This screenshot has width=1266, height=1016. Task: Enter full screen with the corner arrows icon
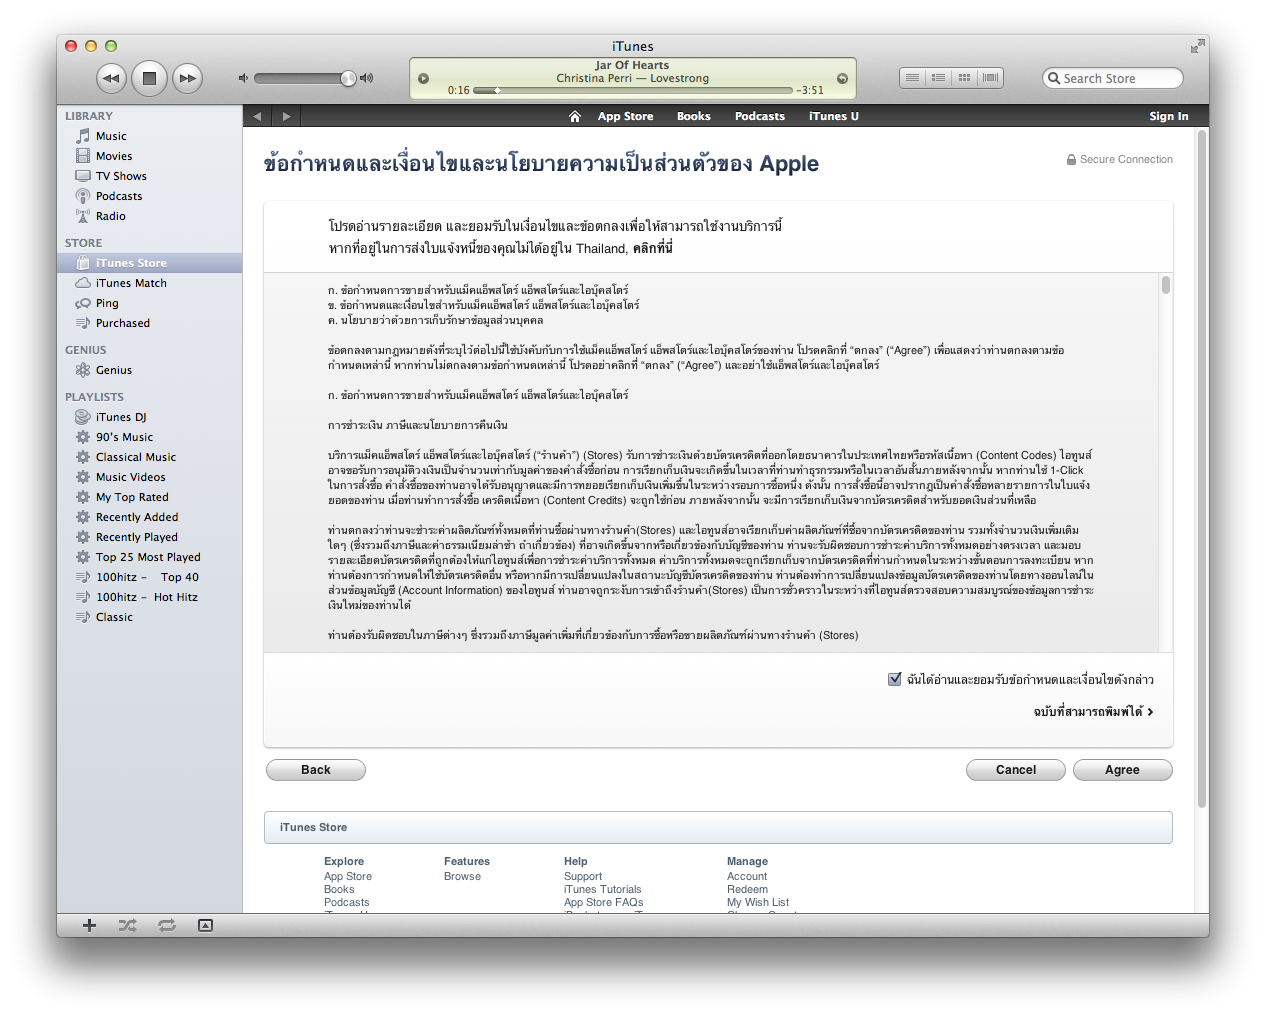1197,46
